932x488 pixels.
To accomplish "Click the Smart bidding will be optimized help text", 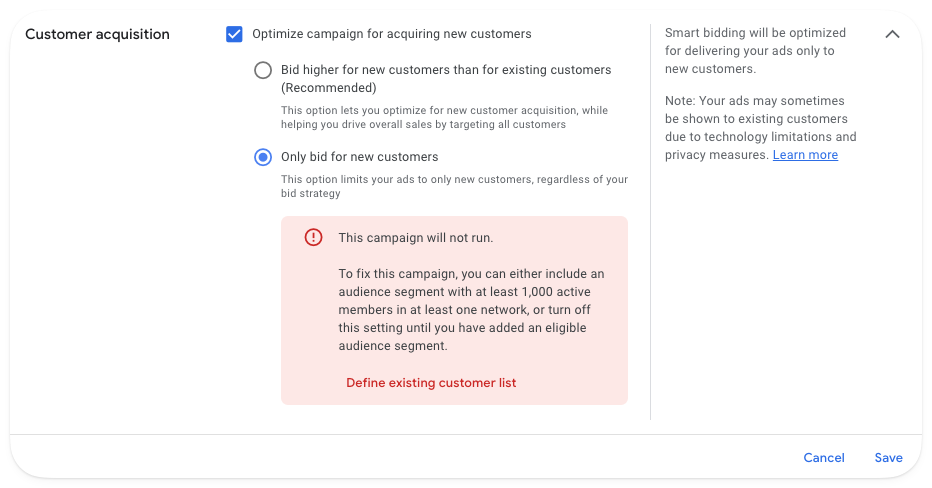I will point(754,51).
